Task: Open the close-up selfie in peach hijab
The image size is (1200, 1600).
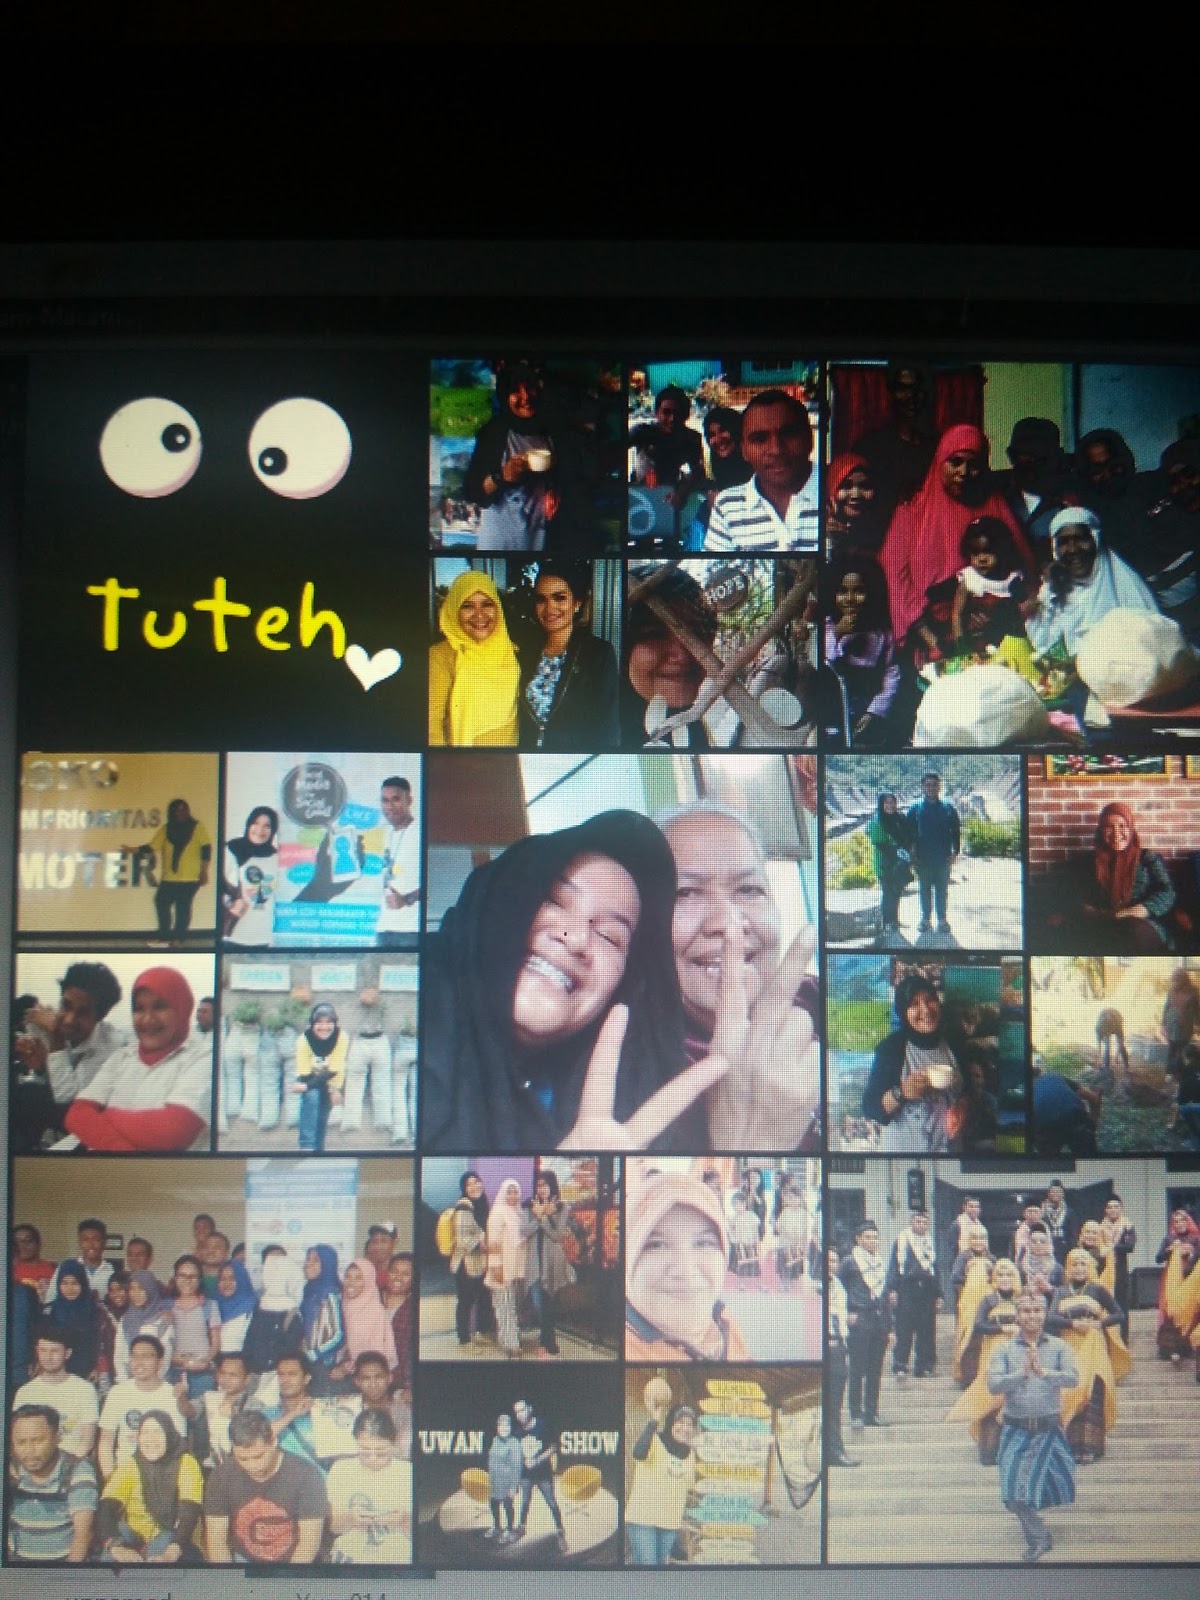Action: pos(723,1258)
